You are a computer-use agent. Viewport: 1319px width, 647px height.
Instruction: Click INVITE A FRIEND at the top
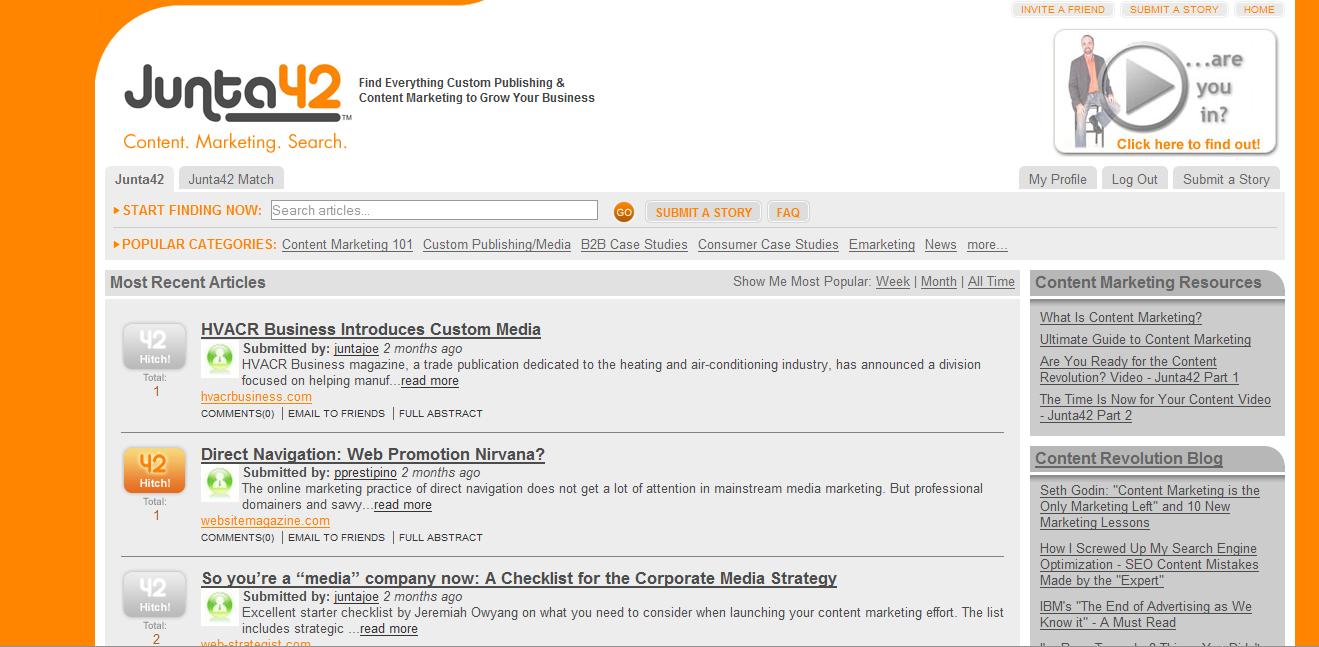pos(1062,9)
